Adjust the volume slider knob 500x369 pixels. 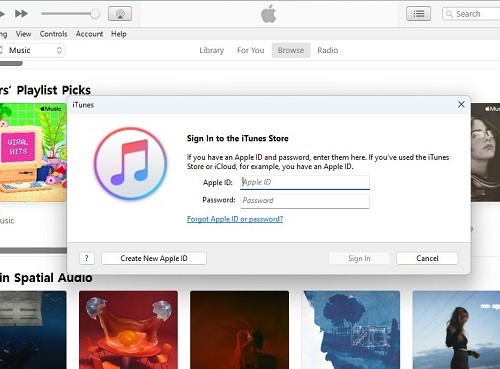coord(95,14)
